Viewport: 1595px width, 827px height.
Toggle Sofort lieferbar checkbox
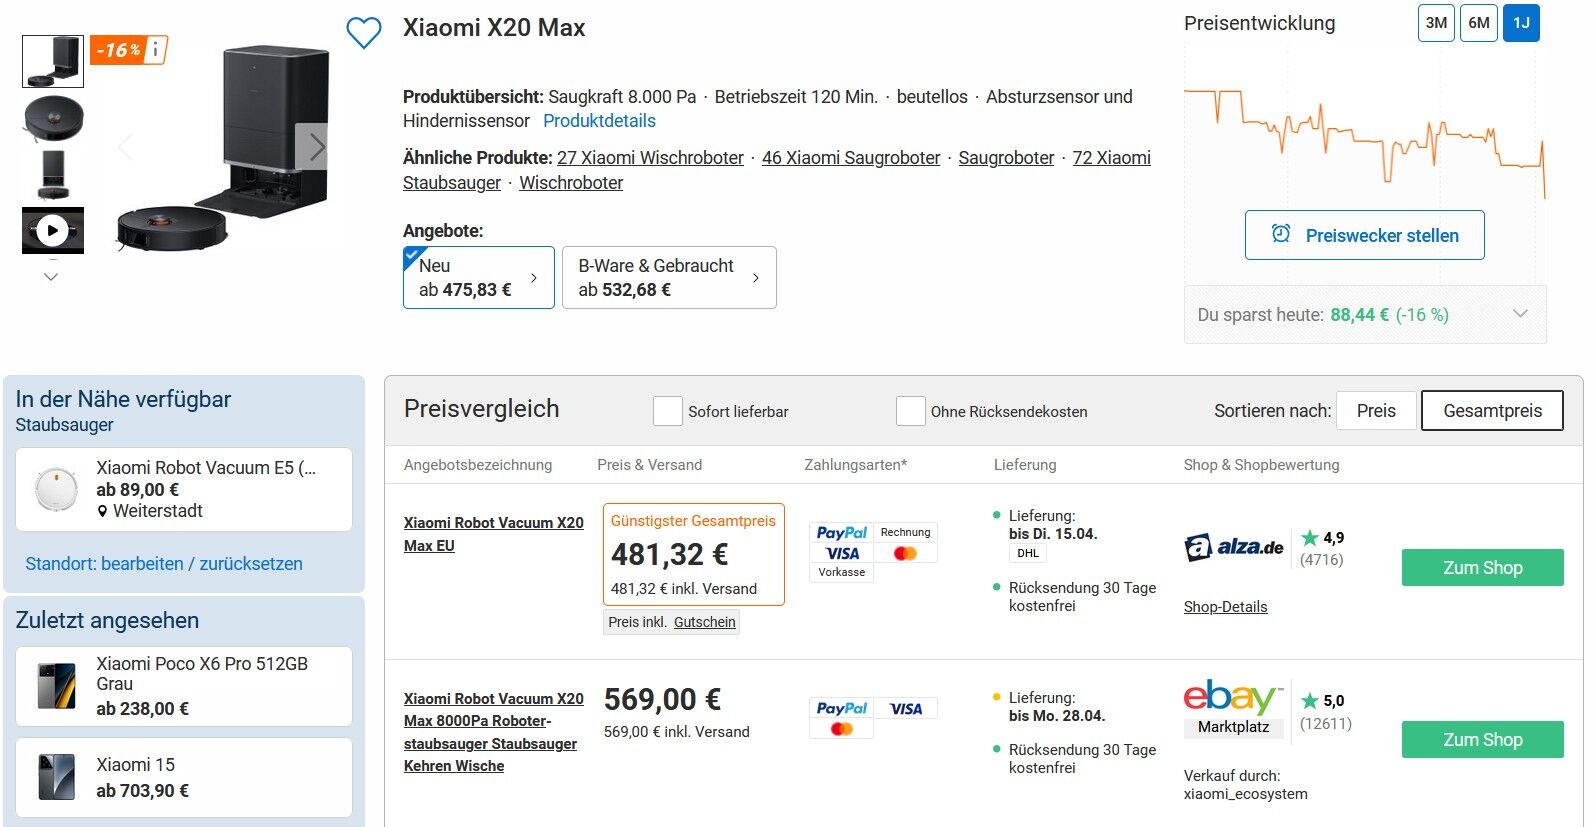click(668, 411)
